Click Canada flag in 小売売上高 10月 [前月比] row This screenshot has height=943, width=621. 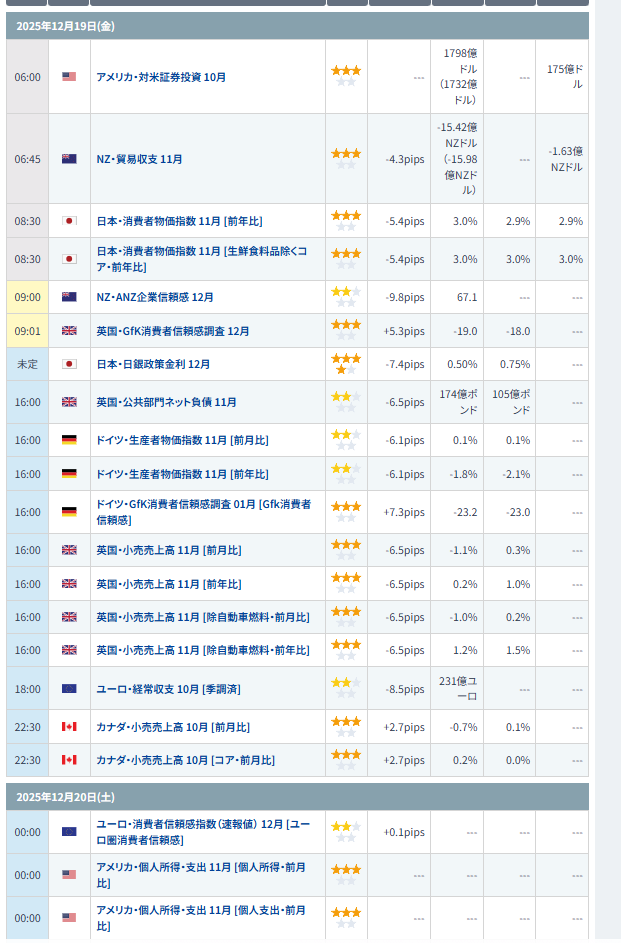tap(69, 727)
